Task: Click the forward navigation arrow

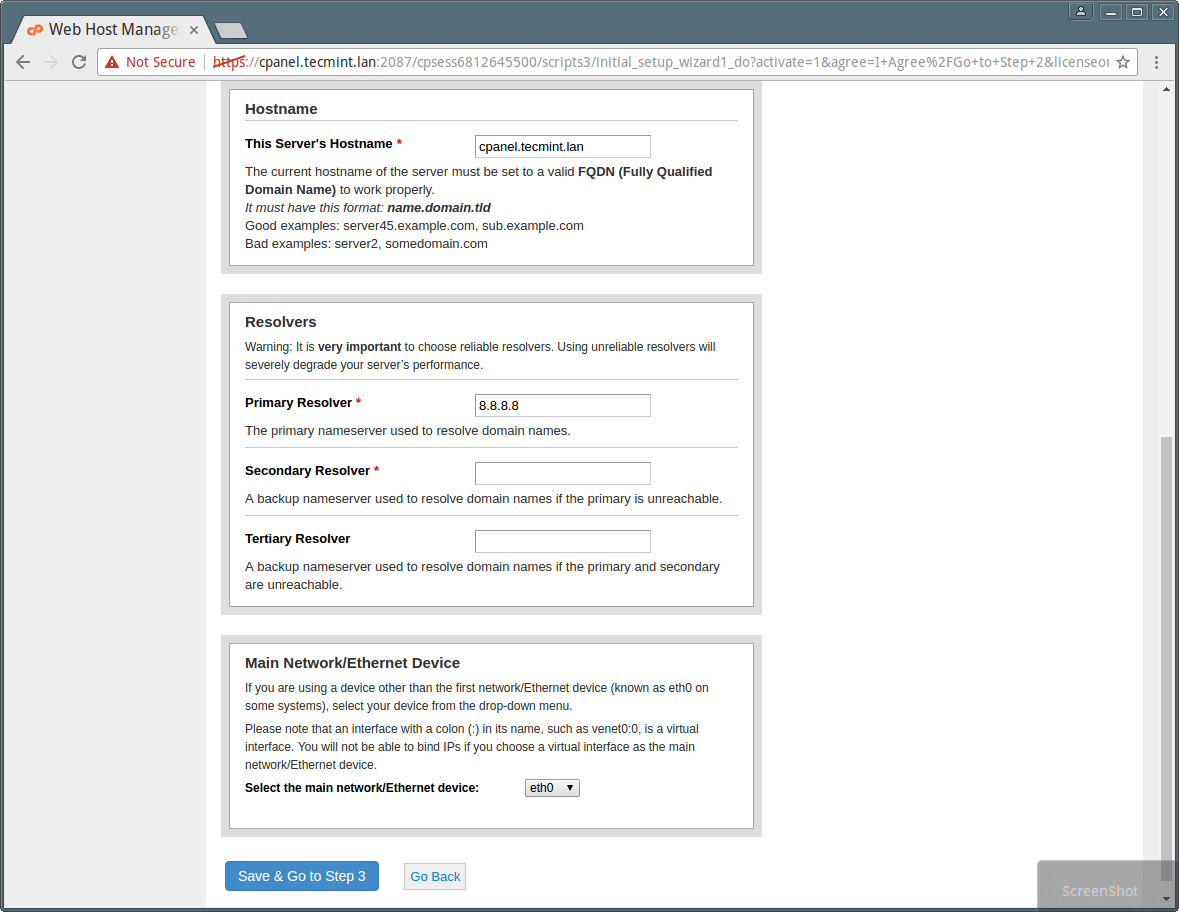Action: [51, 62]
